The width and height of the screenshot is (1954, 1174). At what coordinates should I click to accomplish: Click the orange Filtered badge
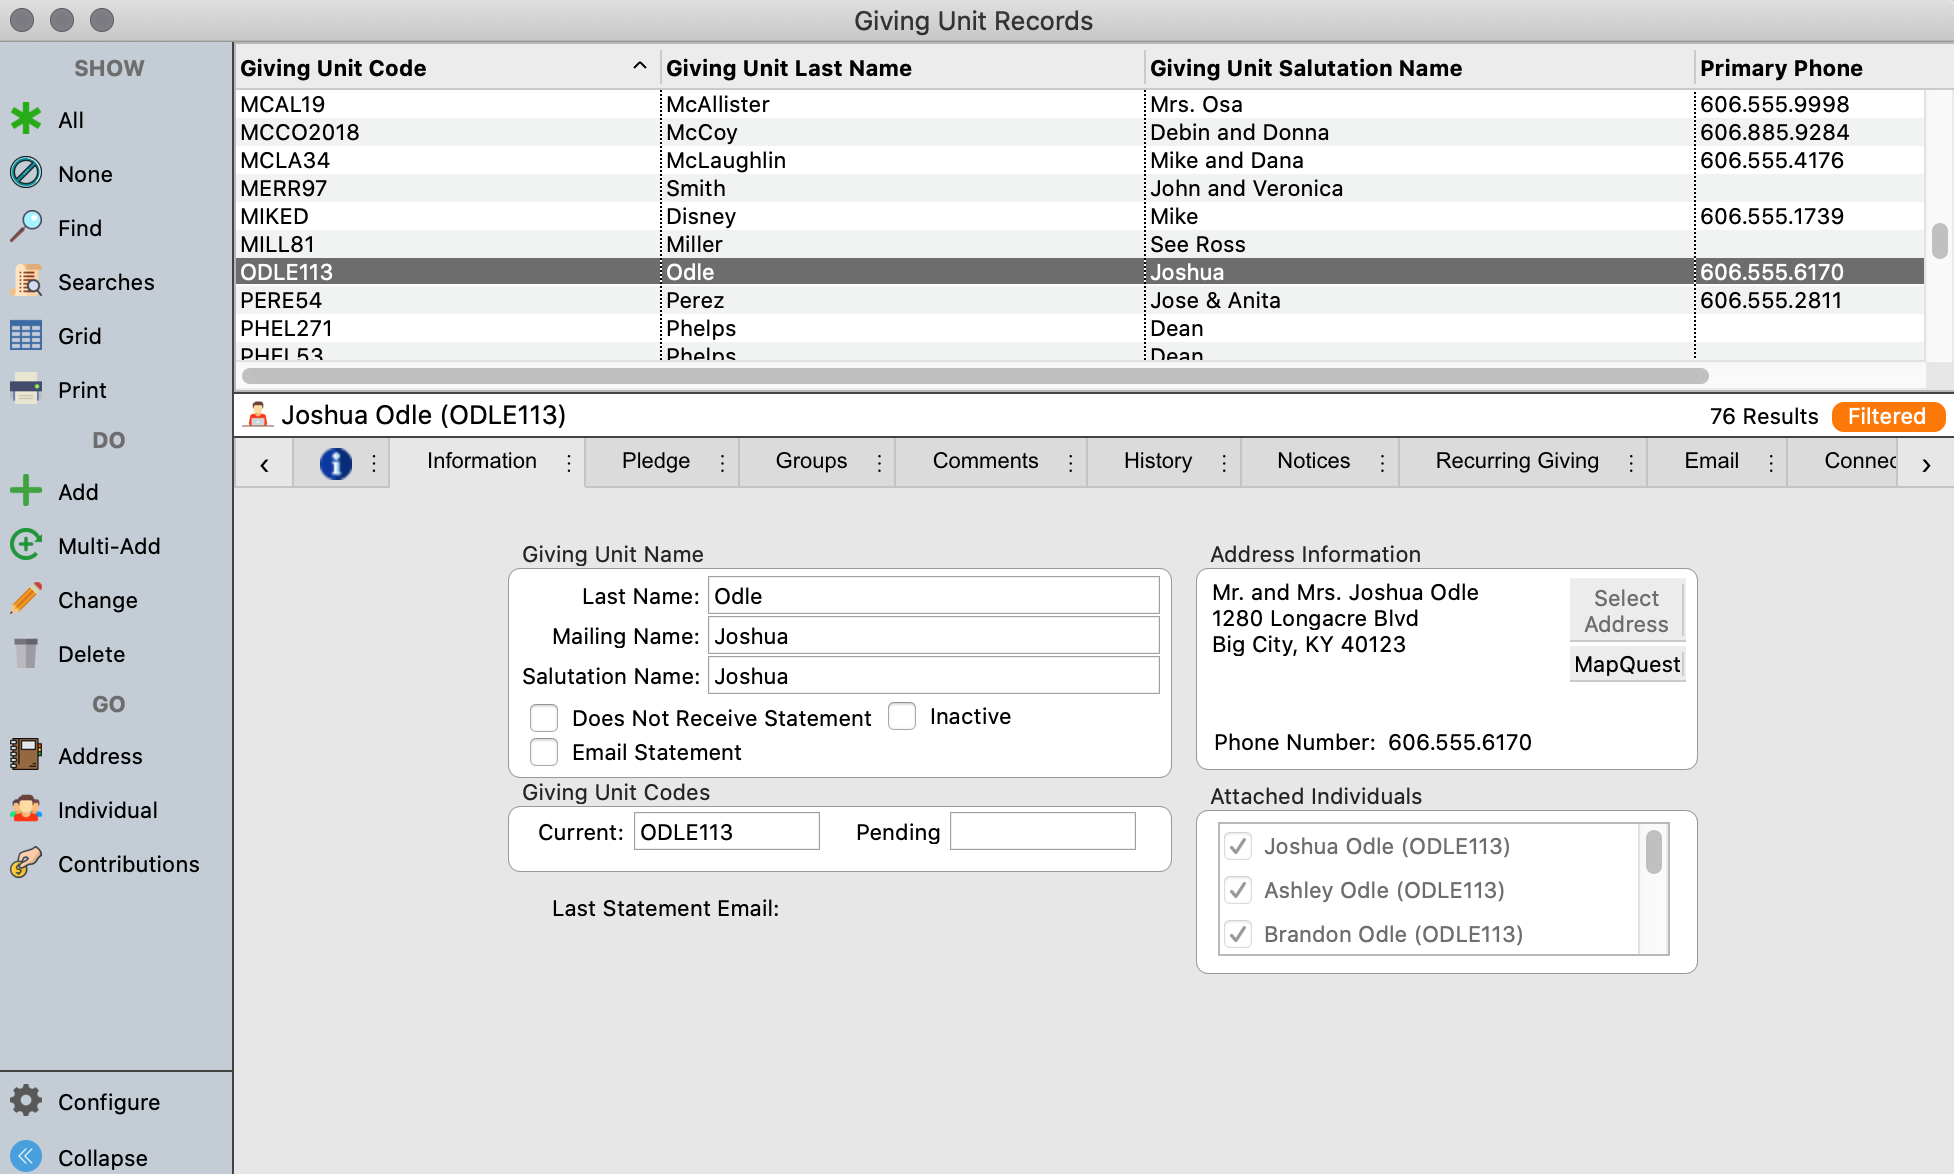(1886, 416)
